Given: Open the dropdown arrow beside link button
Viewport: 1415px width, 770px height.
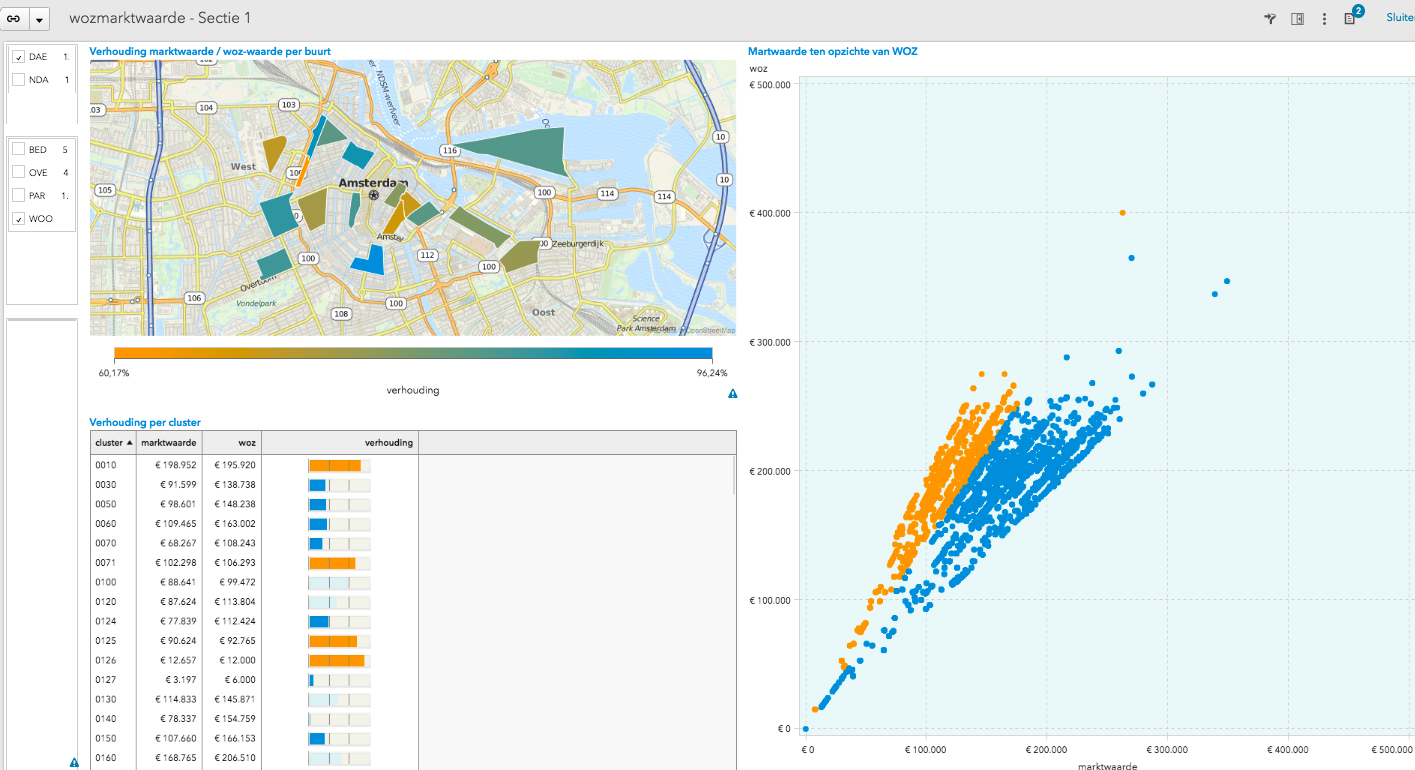Looking at the screenshot, I should [x=40, y=19].
